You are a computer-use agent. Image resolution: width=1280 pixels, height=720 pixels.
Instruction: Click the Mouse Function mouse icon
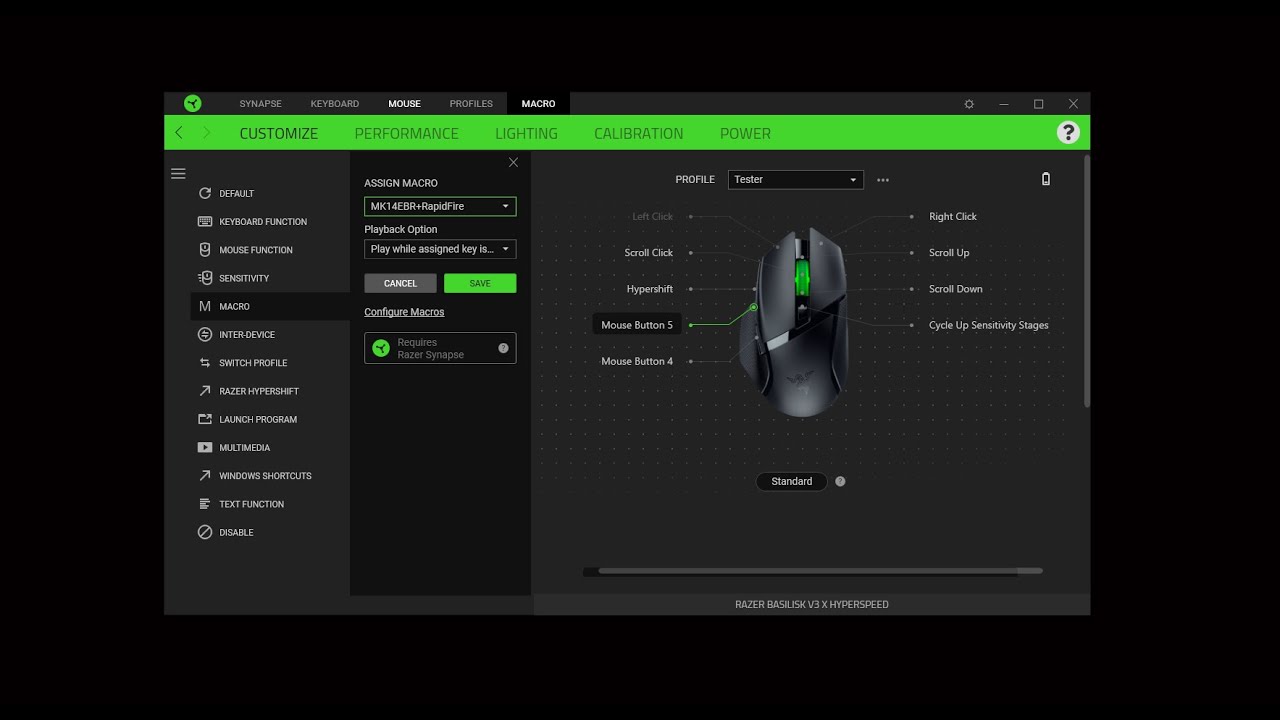pos(205,249)
